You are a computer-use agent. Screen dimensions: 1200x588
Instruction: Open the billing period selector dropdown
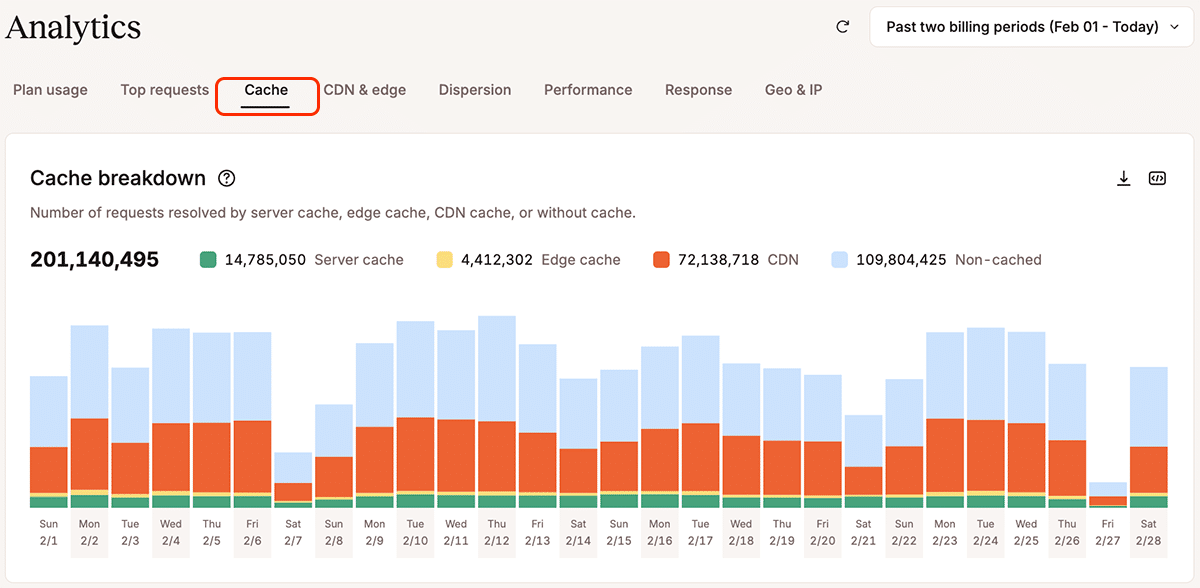tap(1031, 27)
